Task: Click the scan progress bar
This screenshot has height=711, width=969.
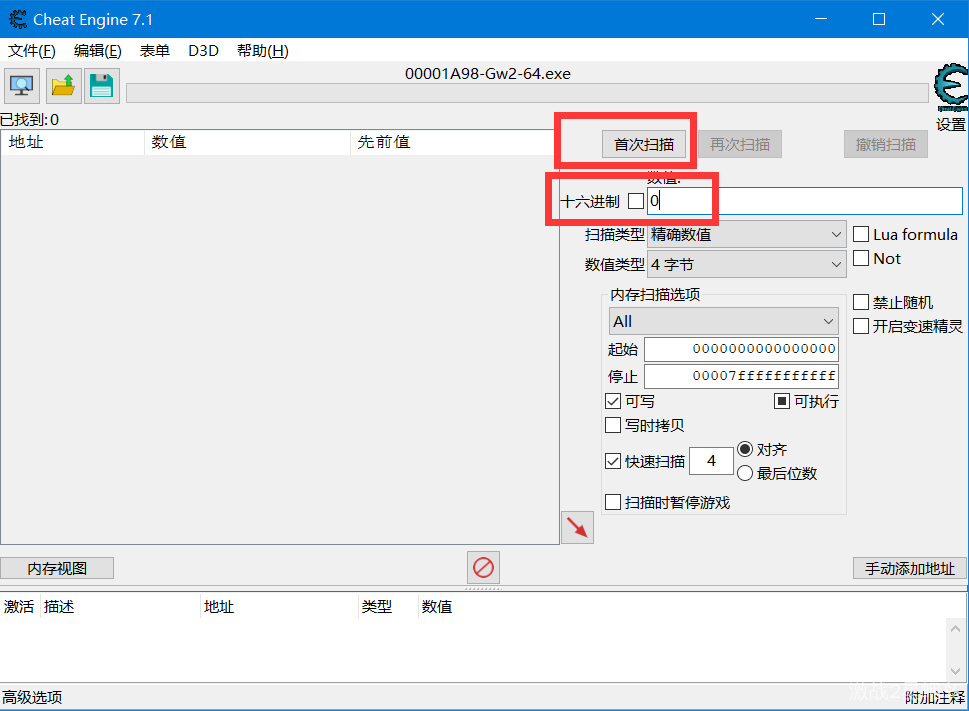Action: coord(527,93)
